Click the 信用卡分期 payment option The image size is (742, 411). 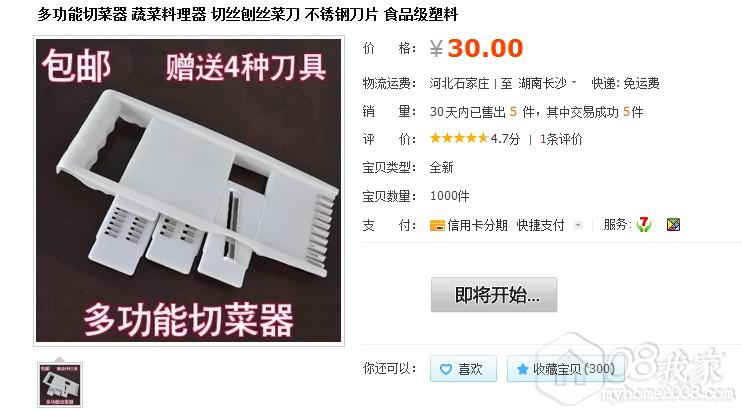click(x=477, y=225)
